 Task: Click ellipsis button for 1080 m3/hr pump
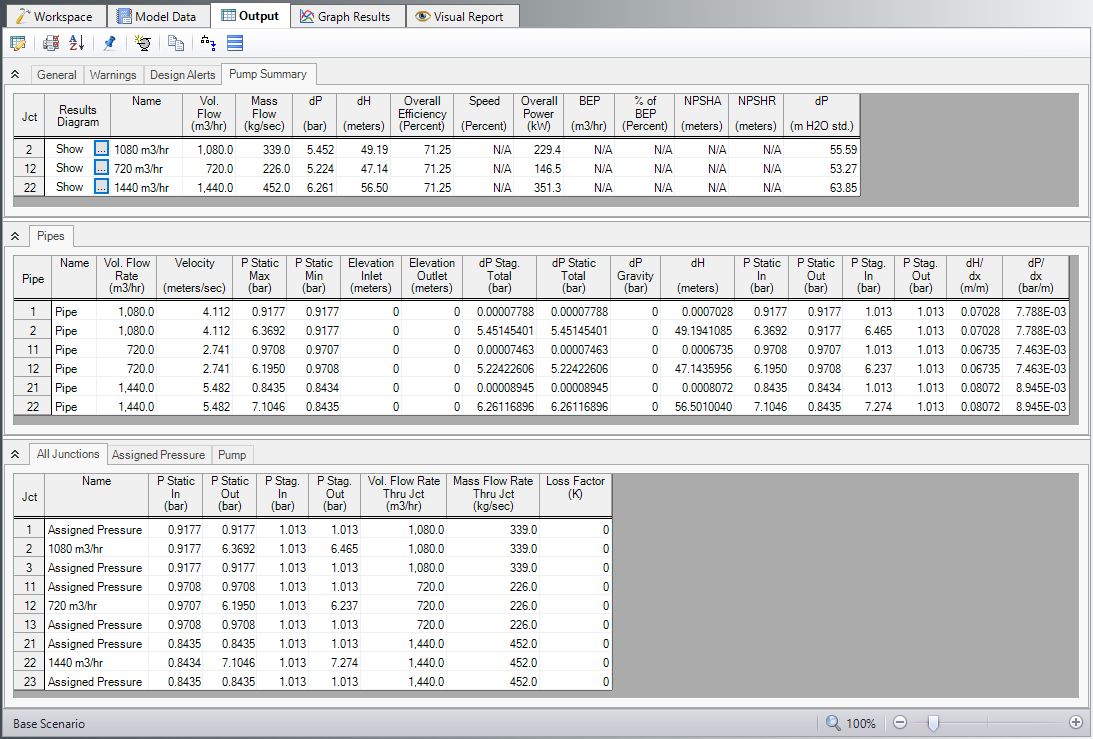pyautogui.click(x=100, y=149)
